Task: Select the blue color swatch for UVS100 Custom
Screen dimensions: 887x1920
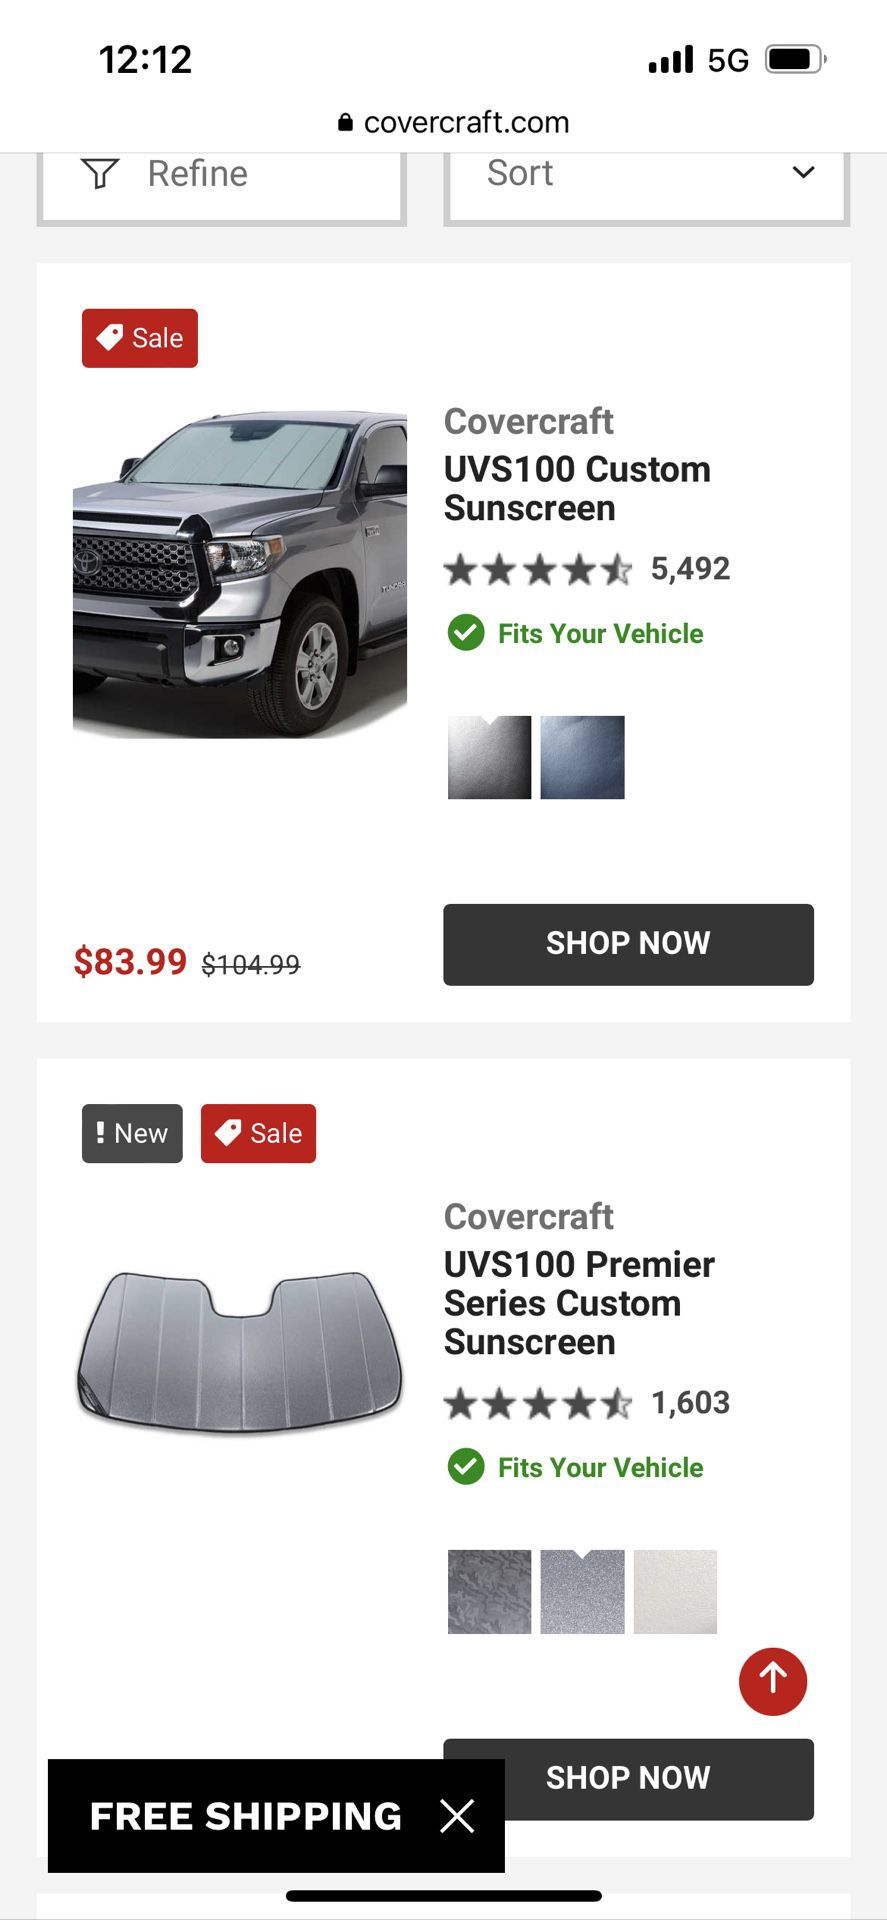Action: tap(582, 757)
